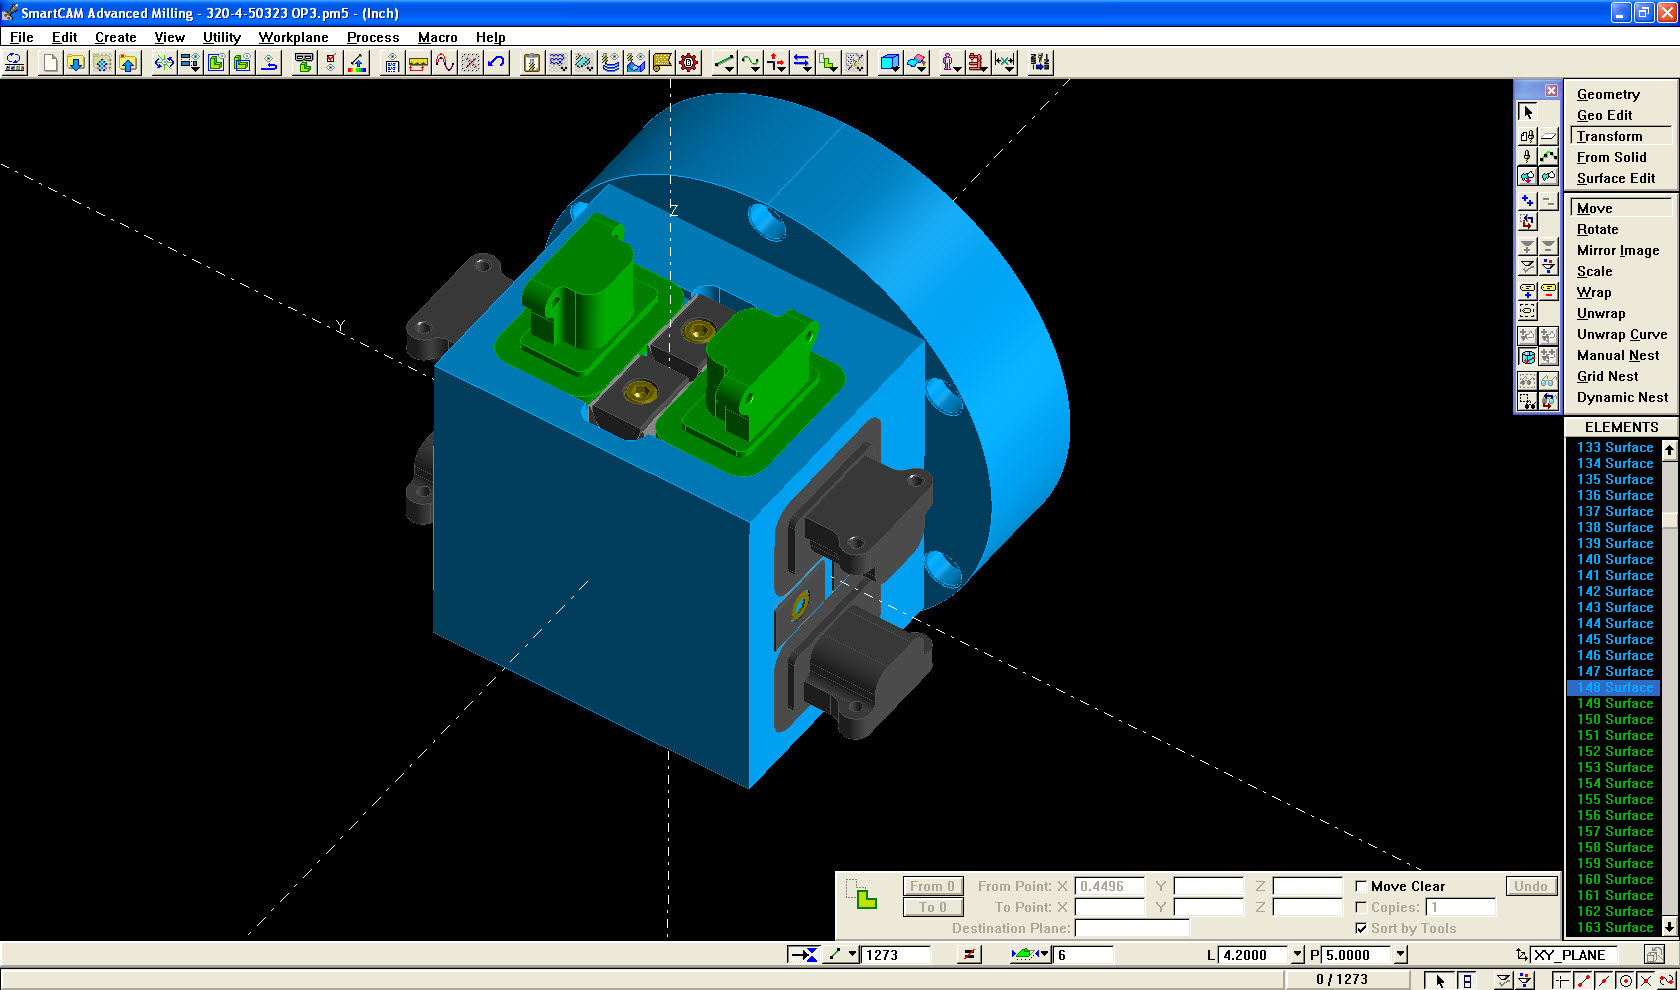Click the Surface Edit option
Viewport: 1680px width, 990px height.
[1615, 178]
